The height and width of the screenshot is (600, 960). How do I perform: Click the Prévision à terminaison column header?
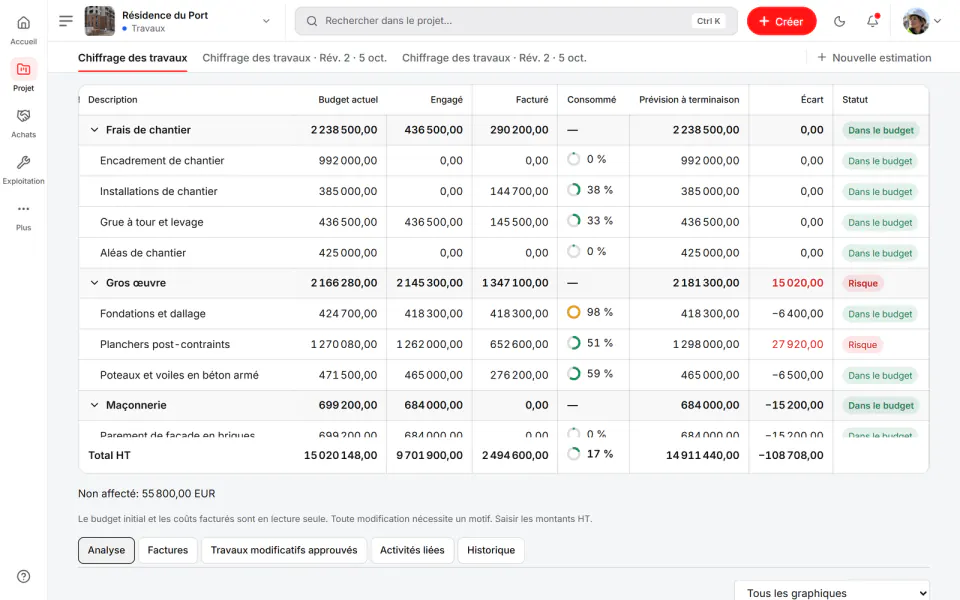click(689, 100)
